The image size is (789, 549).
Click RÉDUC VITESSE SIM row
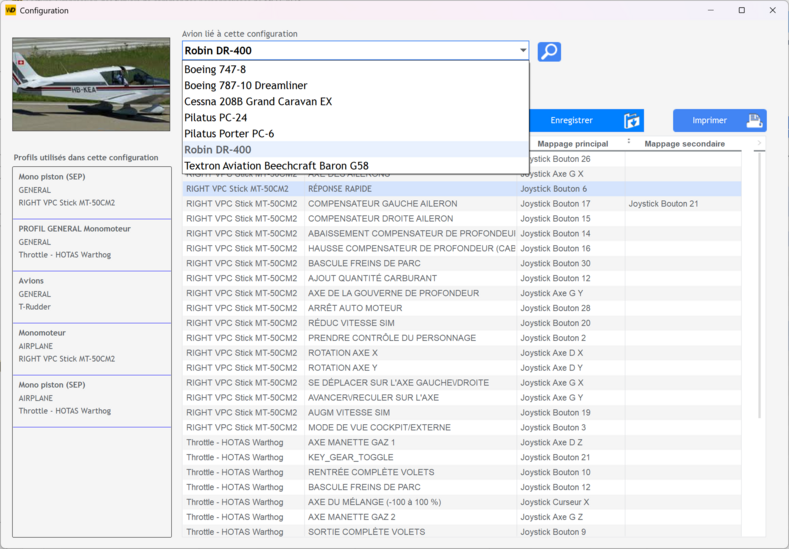pyautogui.click(x=462, y=323)
